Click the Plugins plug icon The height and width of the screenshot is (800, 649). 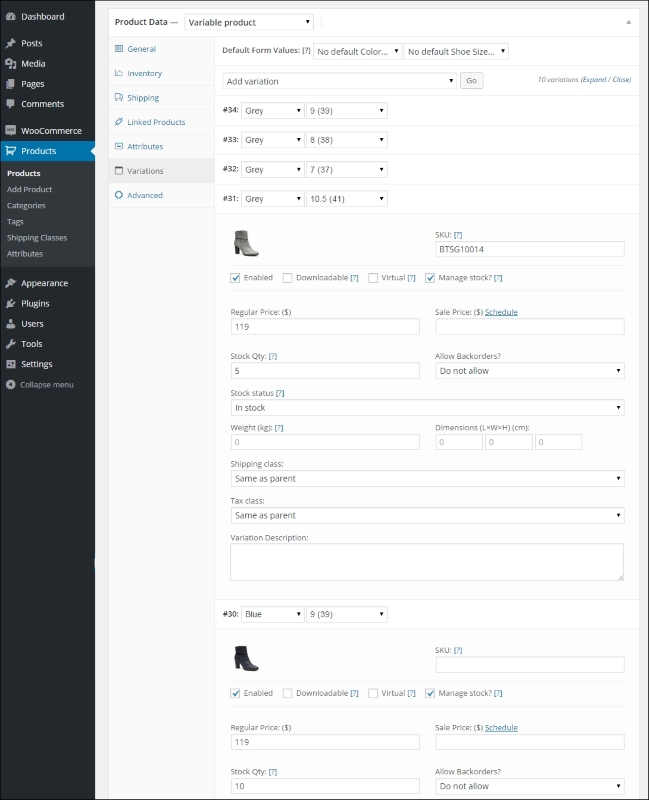(x=11, y=303)
